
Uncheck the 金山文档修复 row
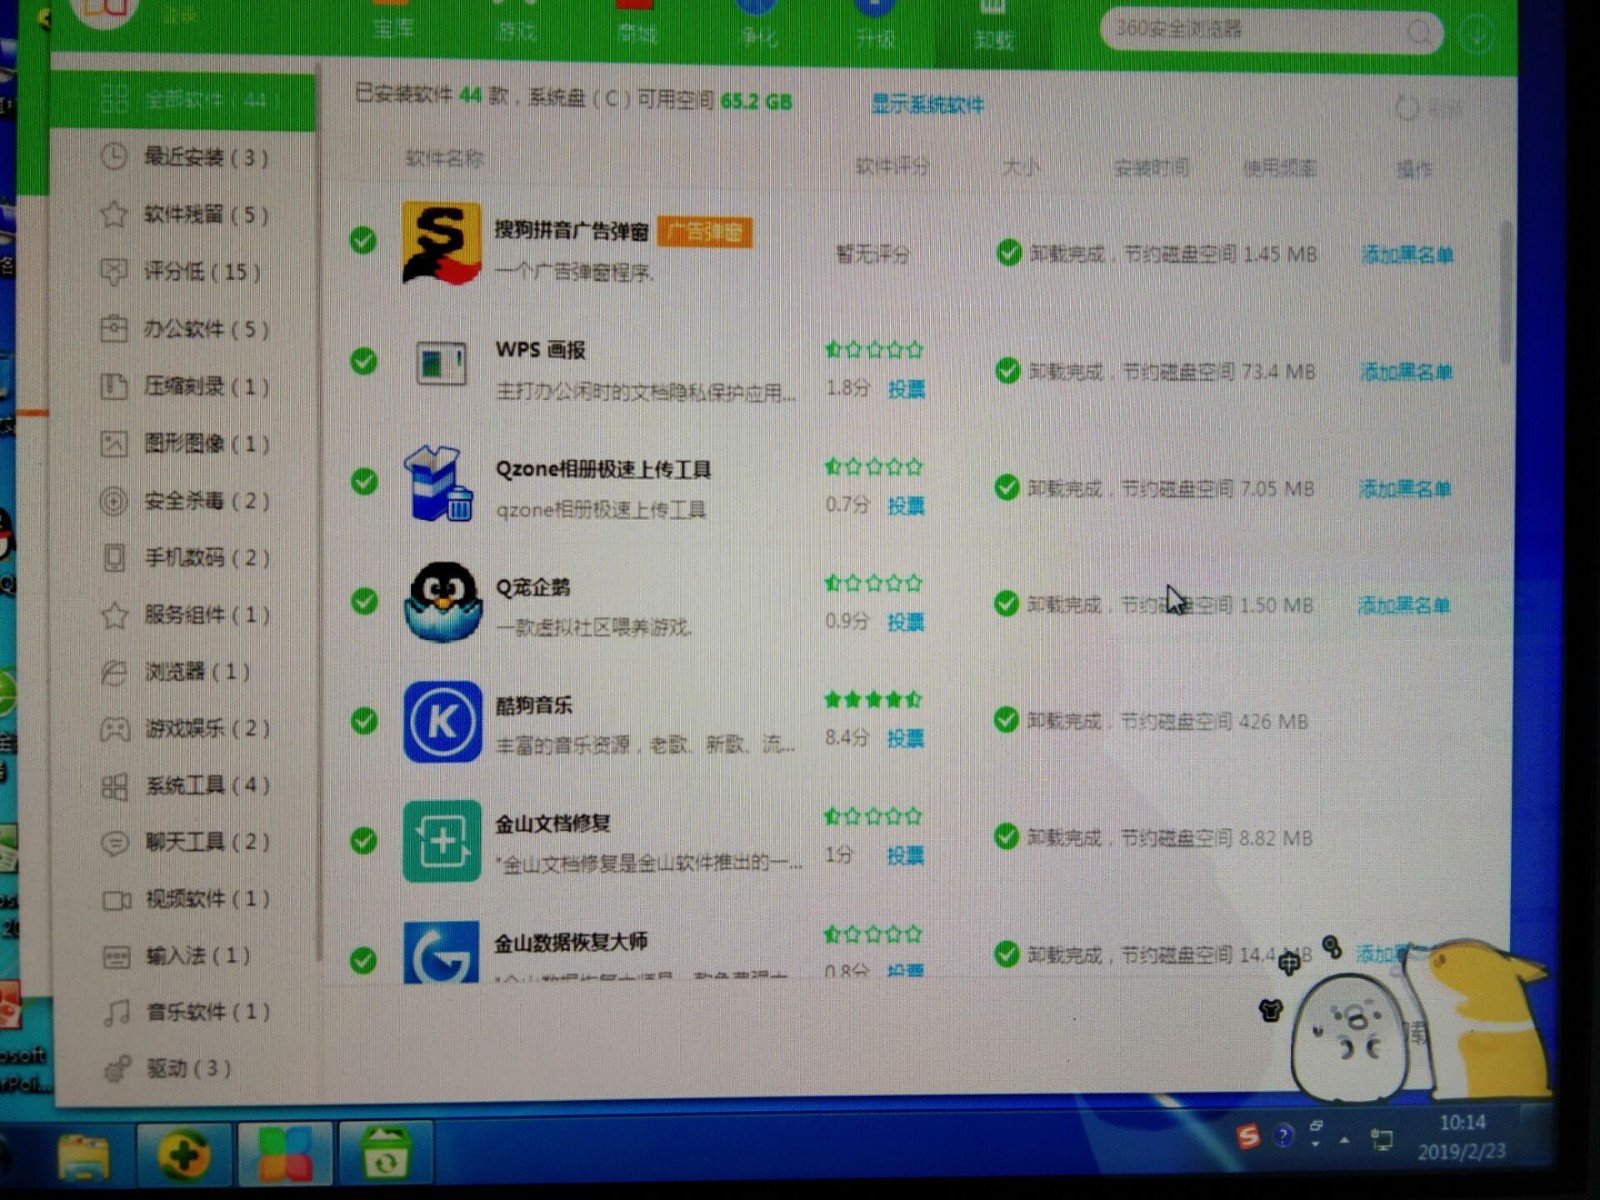click(x=364, y=835)
